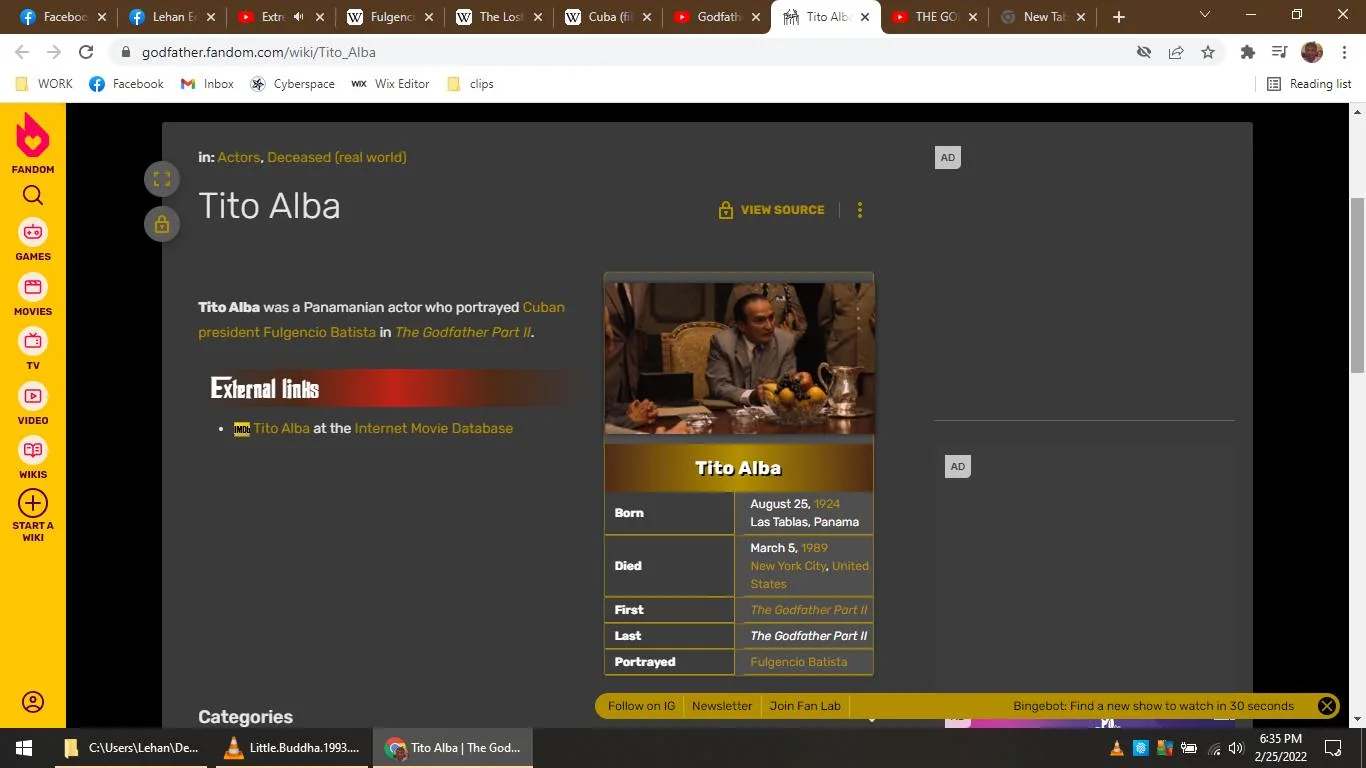Switch to the THE GO YouTube tab

pyautogui.click(x=934, y=17)
